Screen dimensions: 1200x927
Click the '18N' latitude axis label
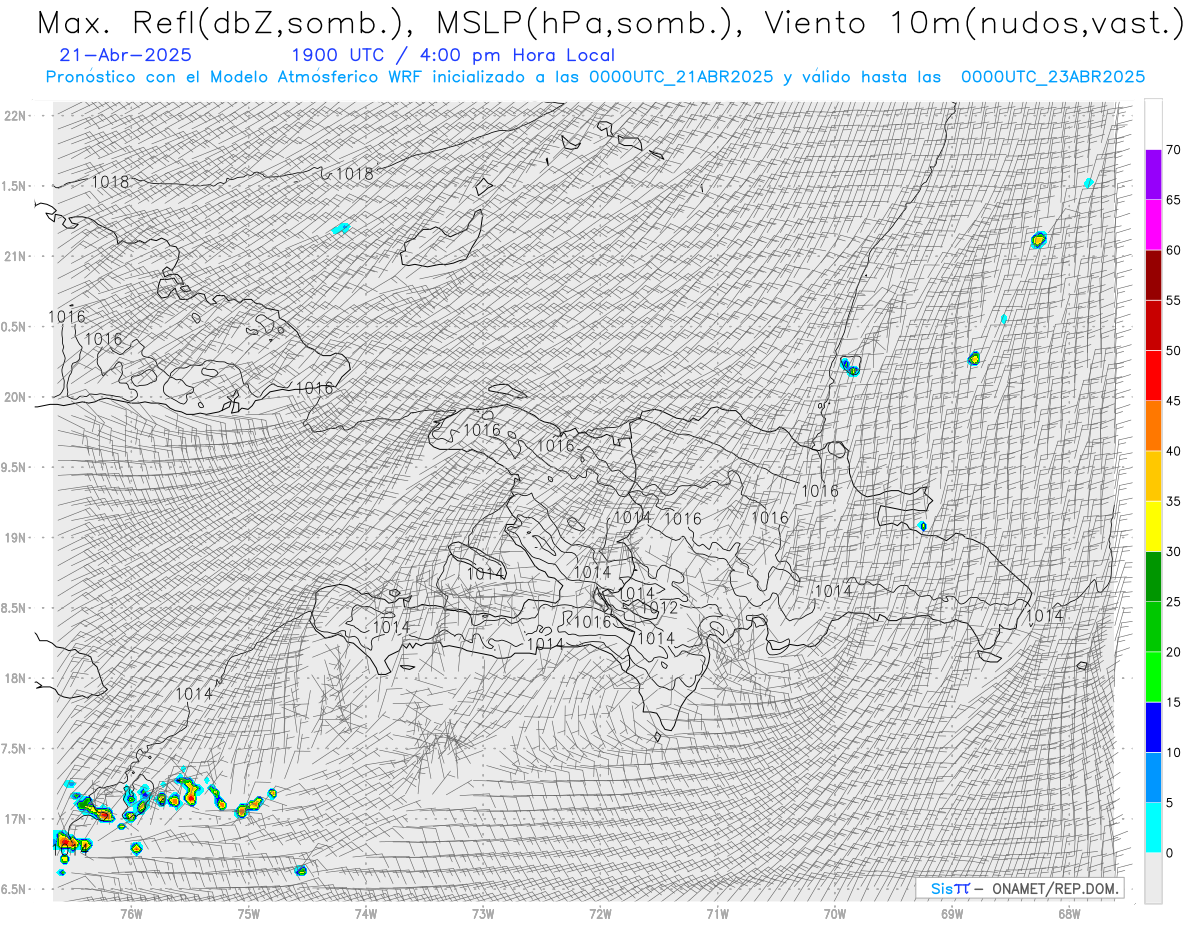click(x=14, y=678)
